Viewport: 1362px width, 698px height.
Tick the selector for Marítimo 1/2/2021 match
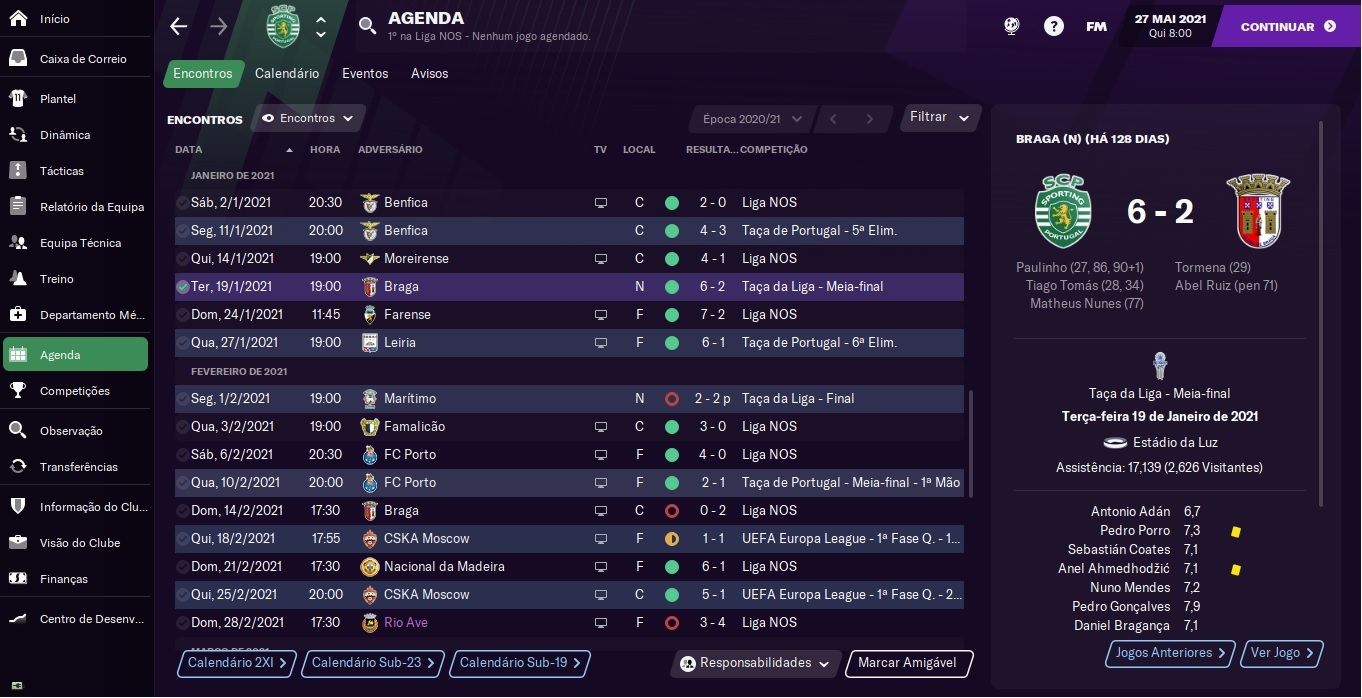pyautogui.click(x=182, y=399)
